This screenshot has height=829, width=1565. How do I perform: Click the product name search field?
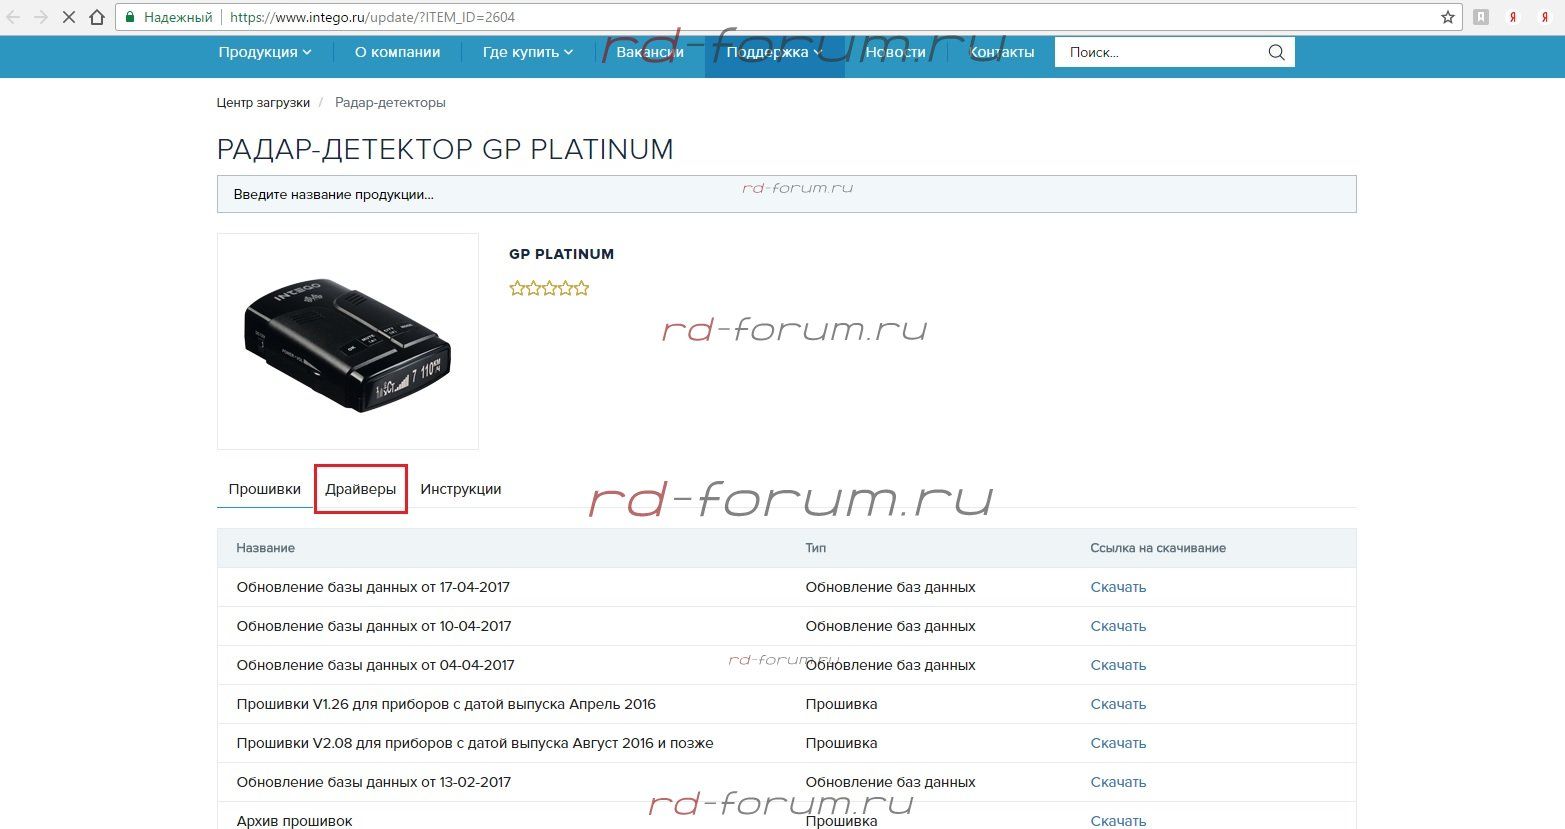[x=786, y=194]
